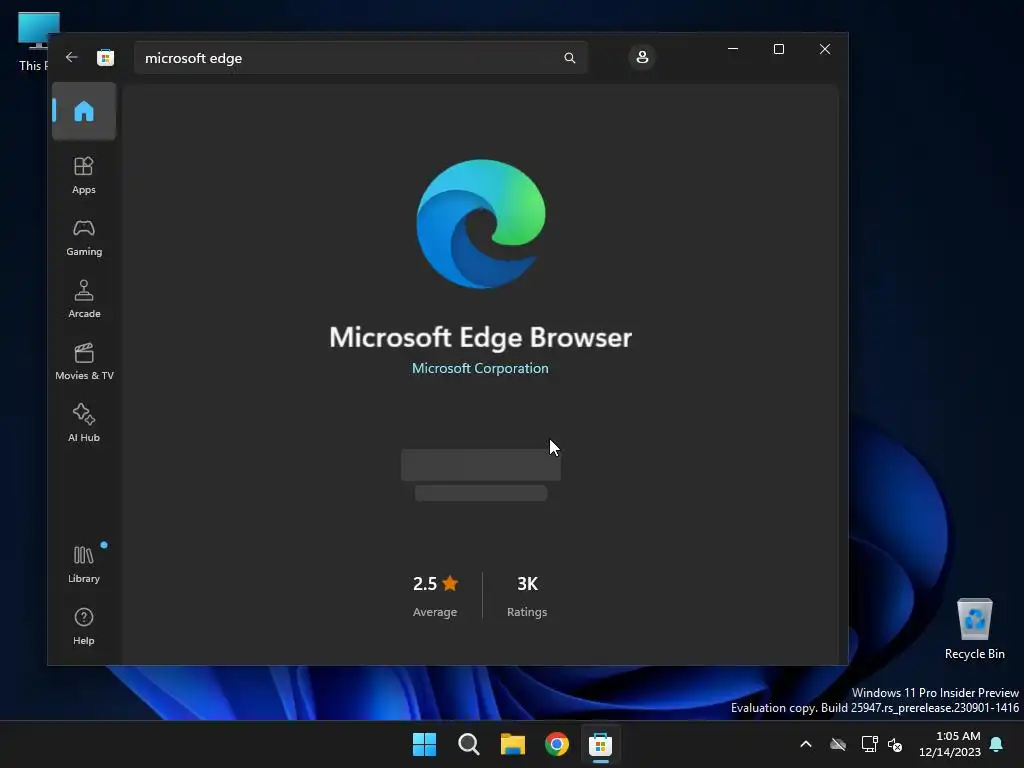Go back using the back arrow
This screenshot has height=768, width=1024.
[72, 57]
